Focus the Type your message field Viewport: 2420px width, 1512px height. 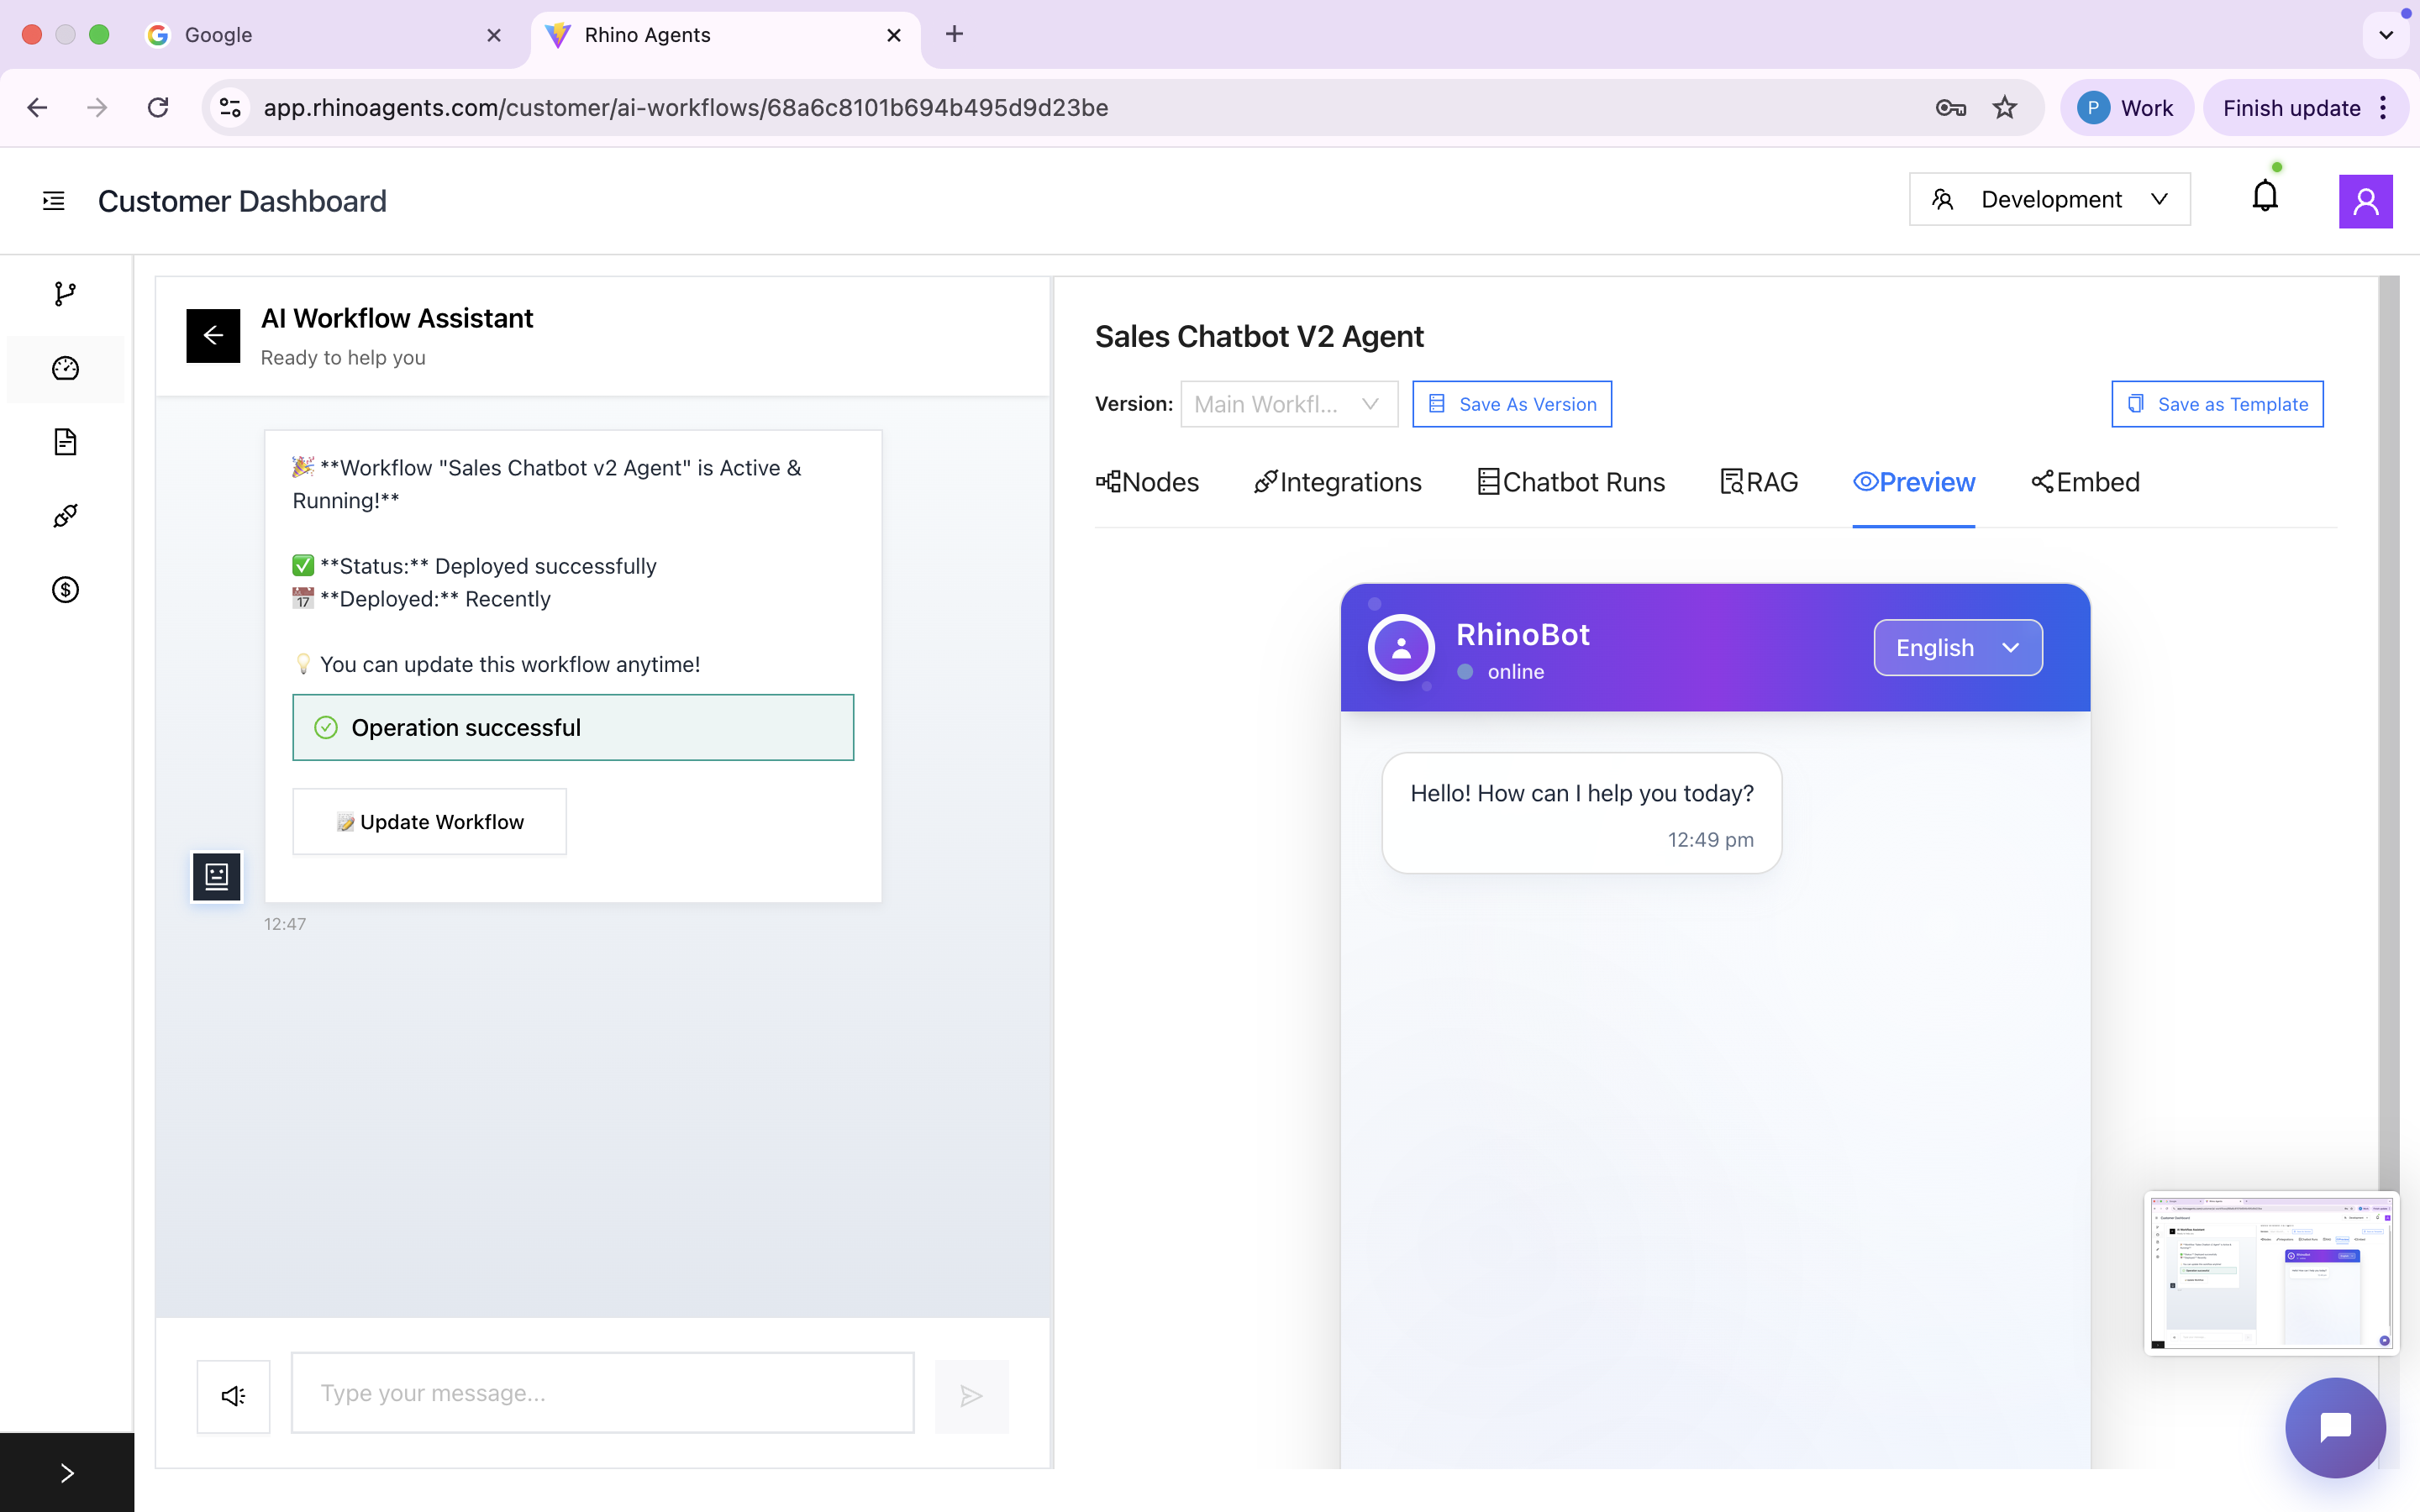603,1393
